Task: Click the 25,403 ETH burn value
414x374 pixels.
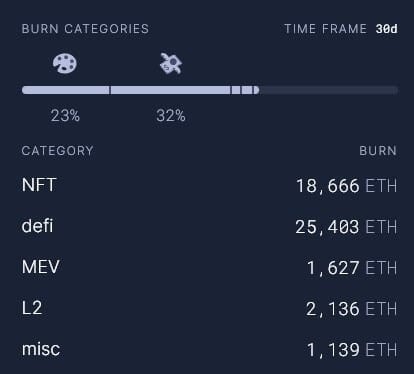Action: [x=346, y=227]
